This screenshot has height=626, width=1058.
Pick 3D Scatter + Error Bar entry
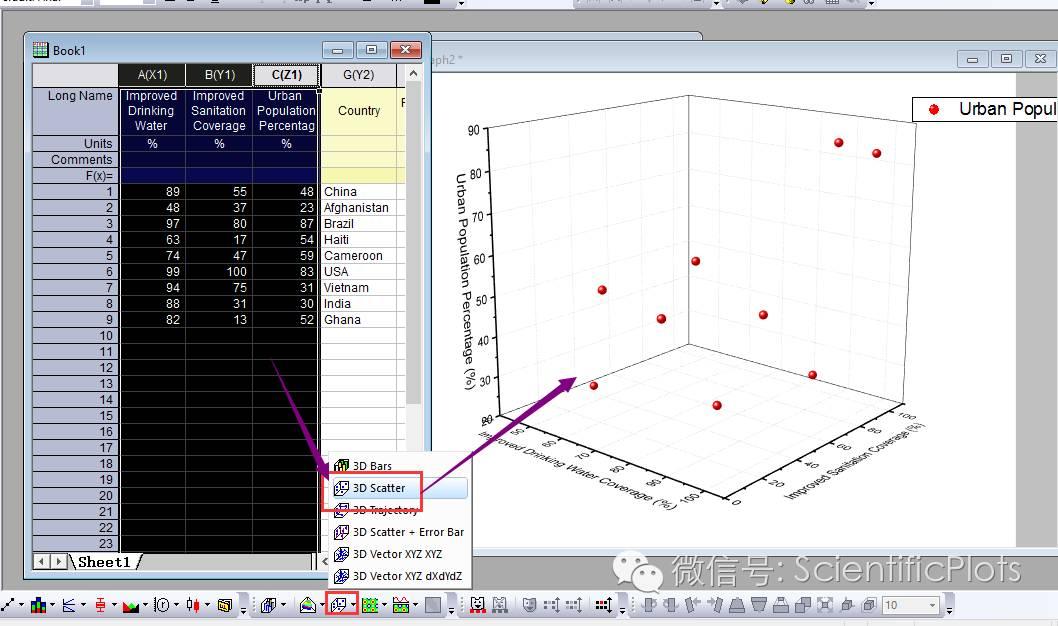(408, 532)
